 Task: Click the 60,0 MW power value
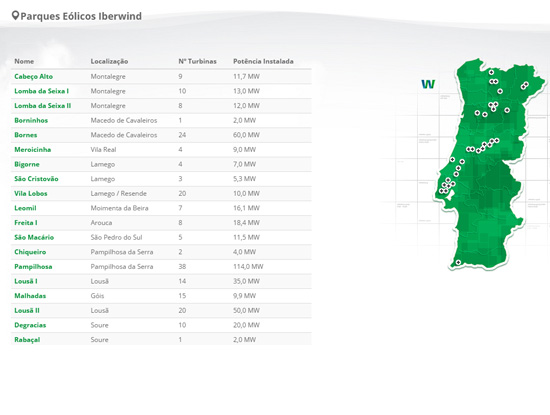246,135
